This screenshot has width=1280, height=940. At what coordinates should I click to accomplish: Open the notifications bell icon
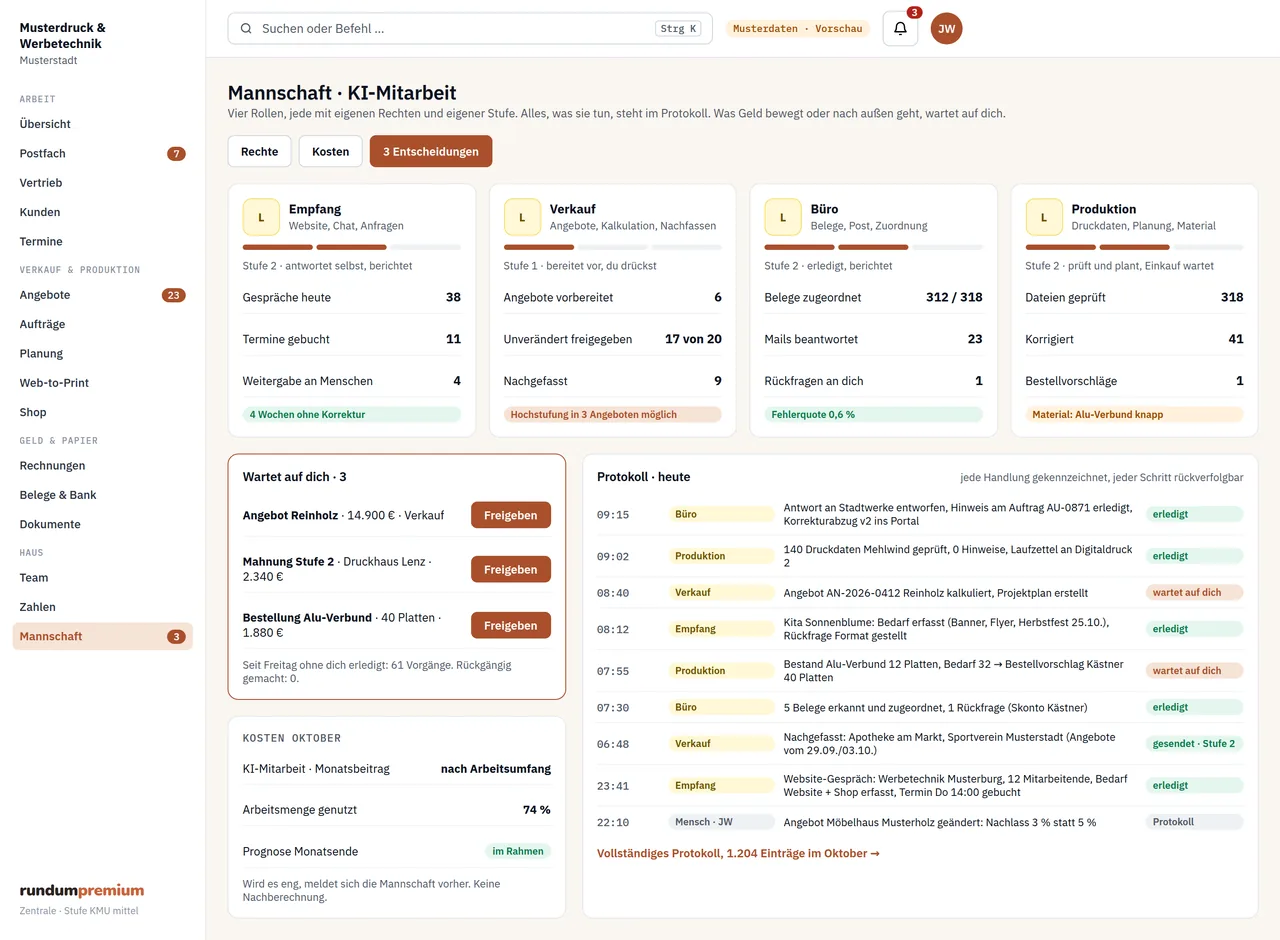900,28
